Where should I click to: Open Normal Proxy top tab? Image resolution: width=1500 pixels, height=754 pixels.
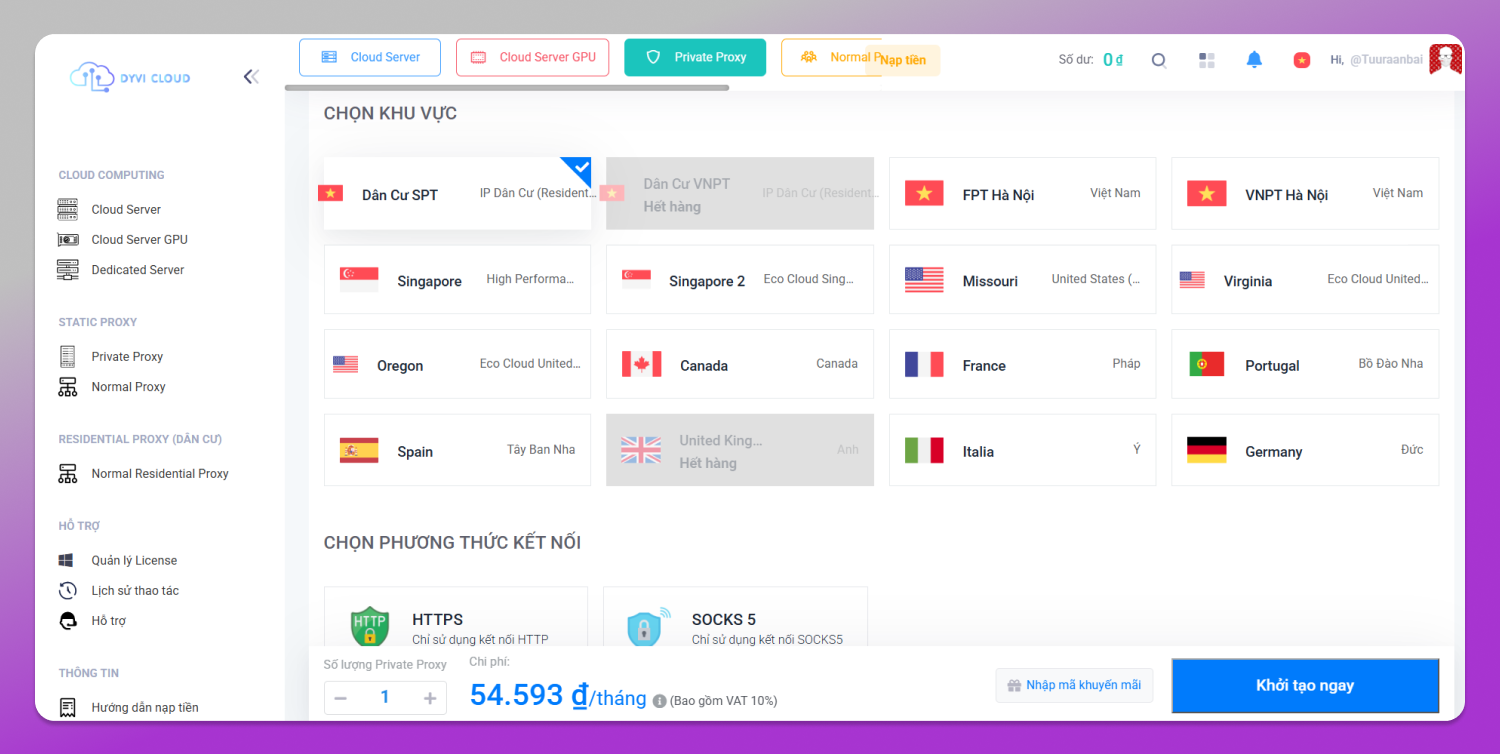tap(830, 57)
